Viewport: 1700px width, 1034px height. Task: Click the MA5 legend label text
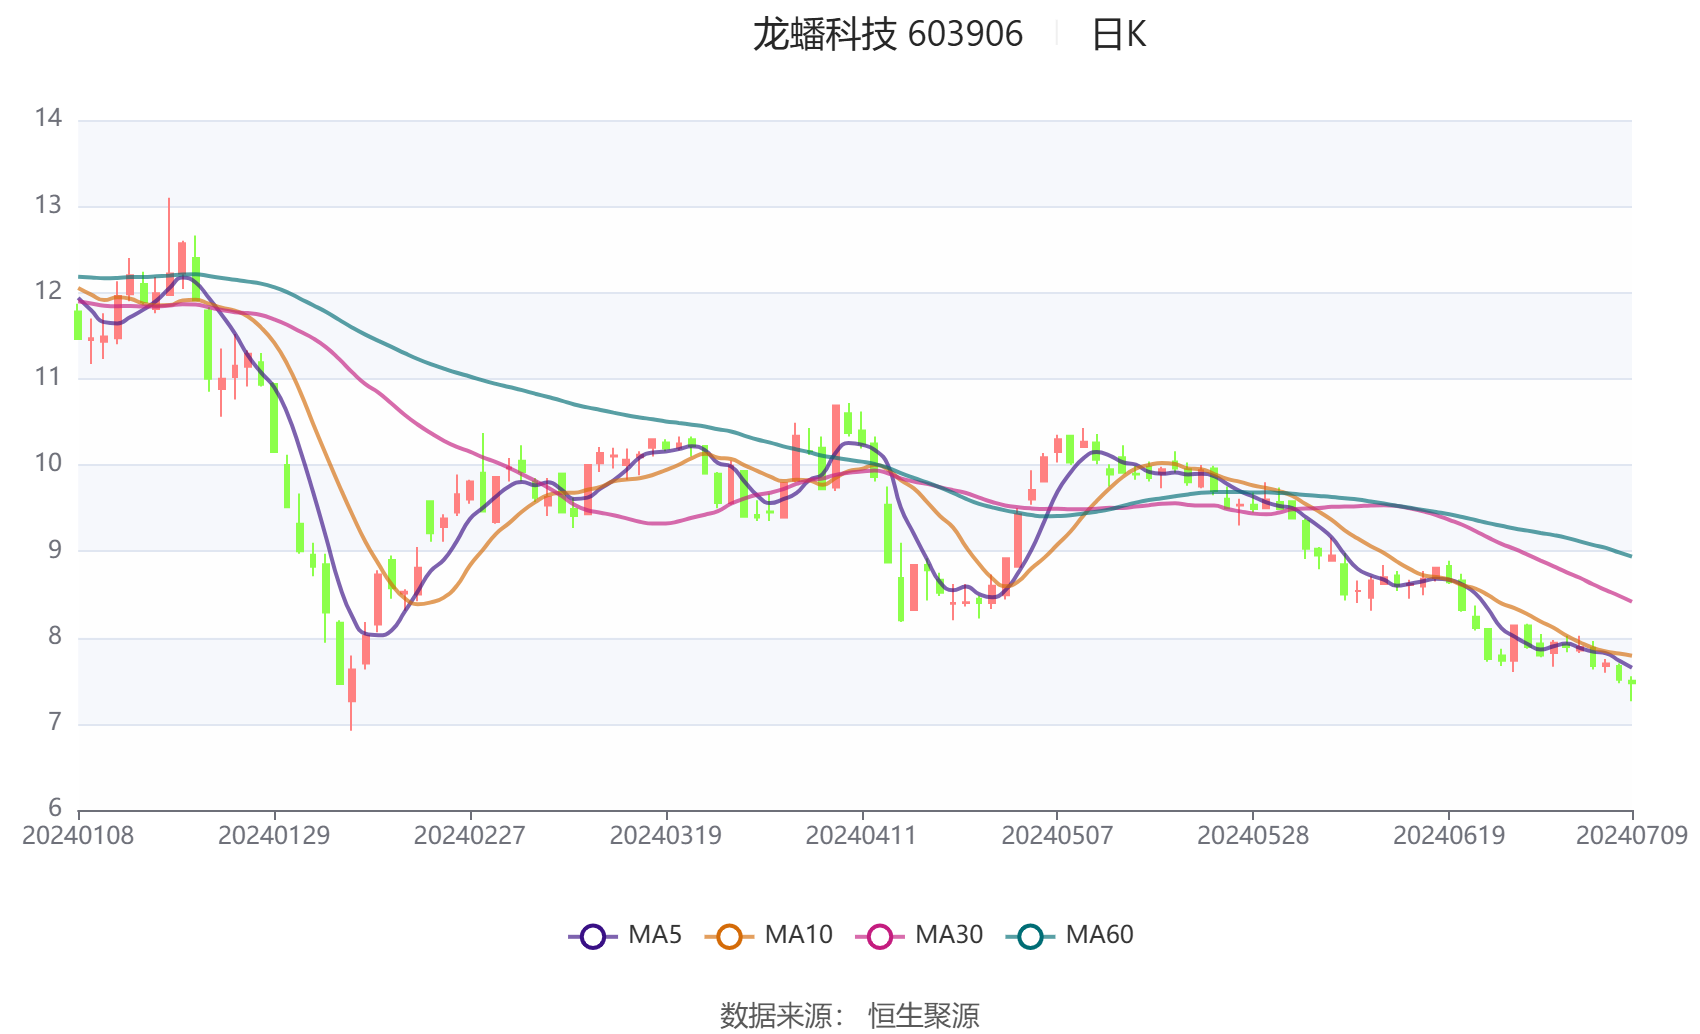click(655, 935)
